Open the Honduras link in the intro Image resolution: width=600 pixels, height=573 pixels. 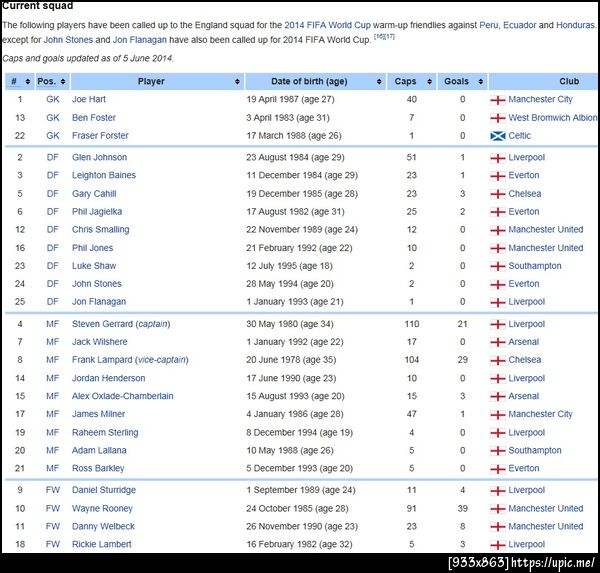[575, 25]
